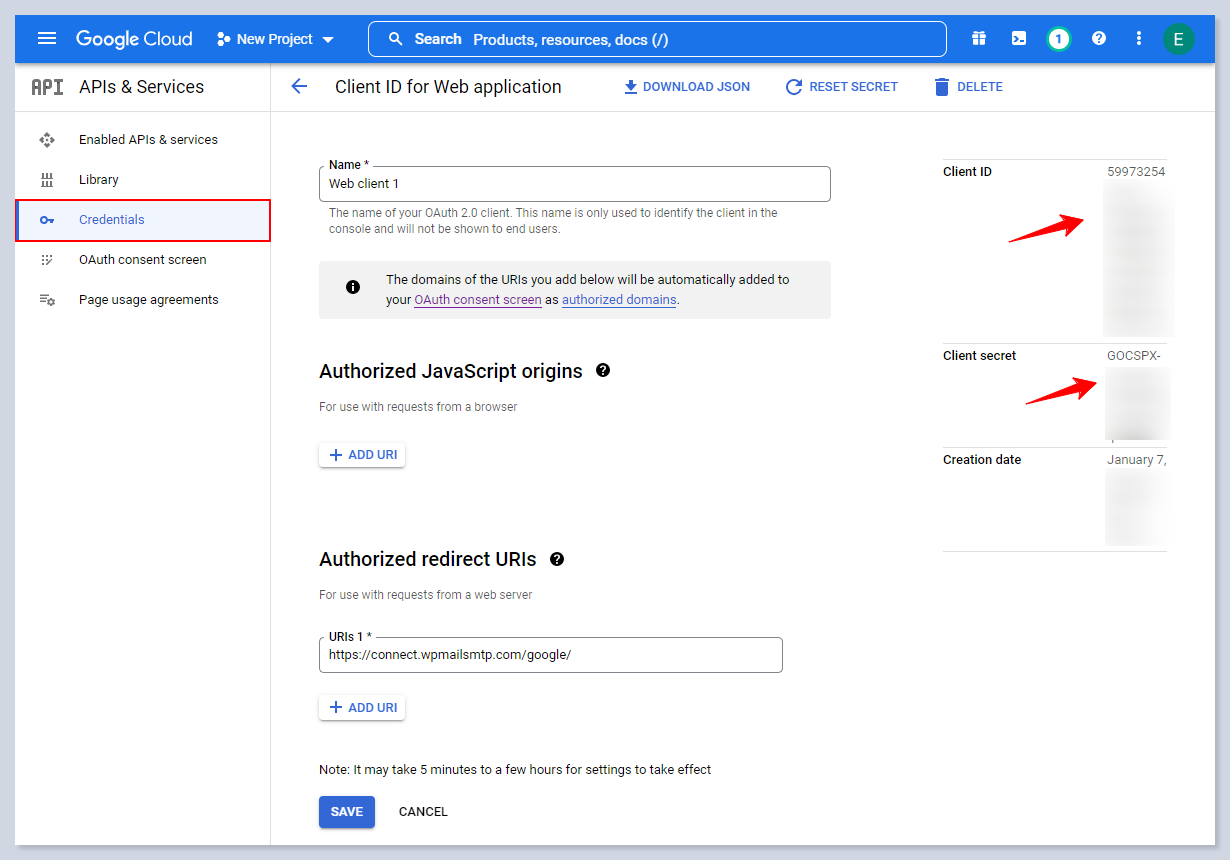The width and height of the screenshot is (1230, 860).
Task: Click the search bar for products and resources
Action: [x=657, y=39]
